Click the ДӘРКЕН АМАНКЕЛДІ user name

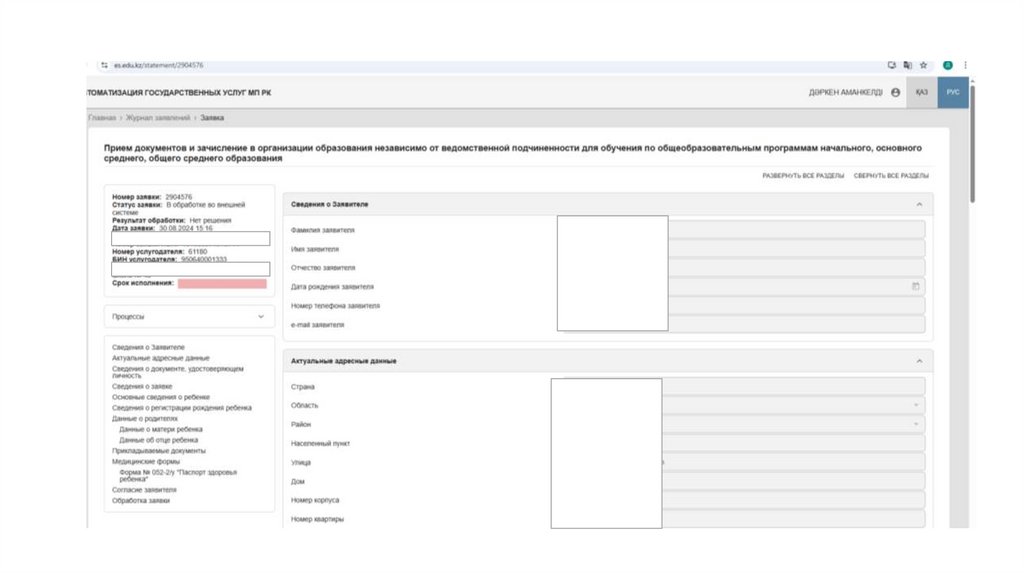point(845,93)
